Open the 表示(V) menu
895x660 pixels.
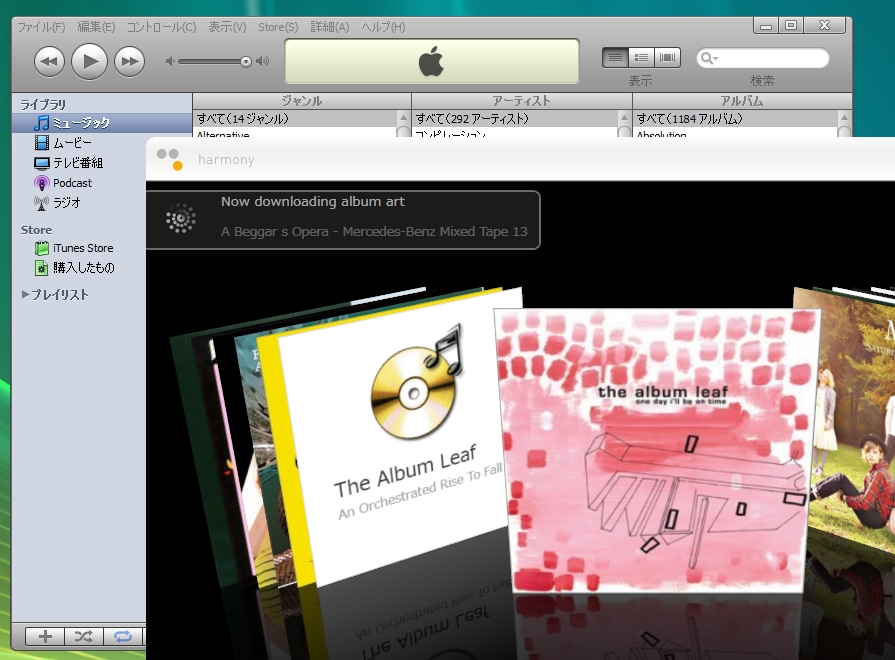(227, 27)
